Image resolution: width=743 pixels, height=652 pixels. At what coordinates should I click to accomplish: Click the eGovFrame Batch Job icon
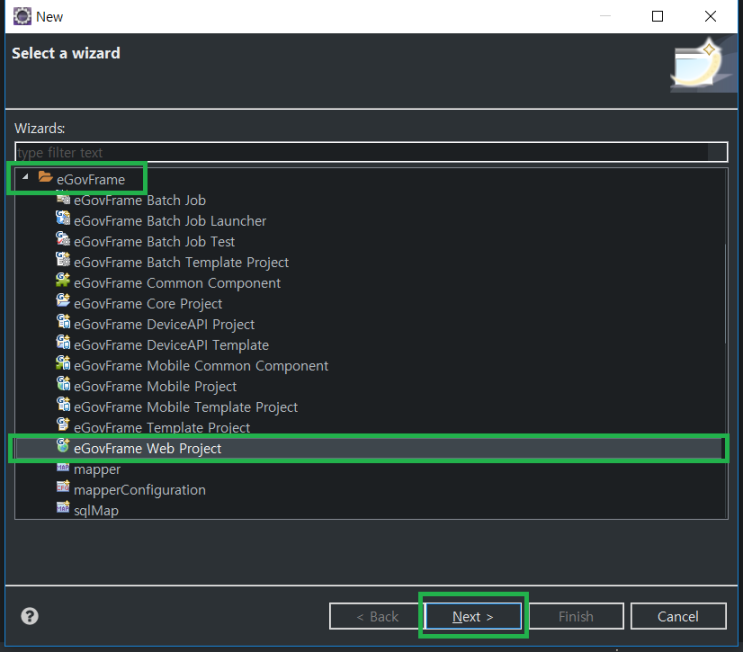(x=63, y=199)
